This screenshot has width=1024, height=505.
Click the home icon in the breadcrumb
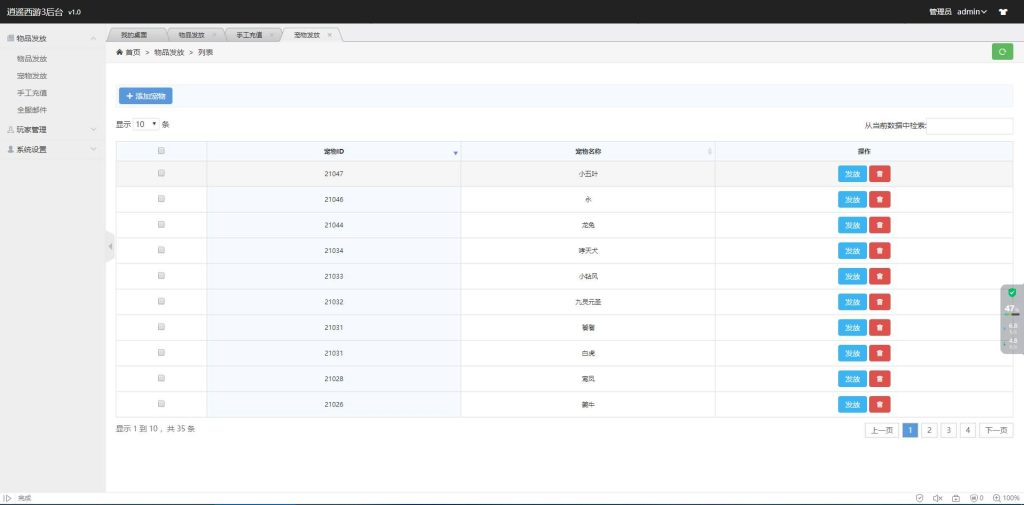coord(120,52)
